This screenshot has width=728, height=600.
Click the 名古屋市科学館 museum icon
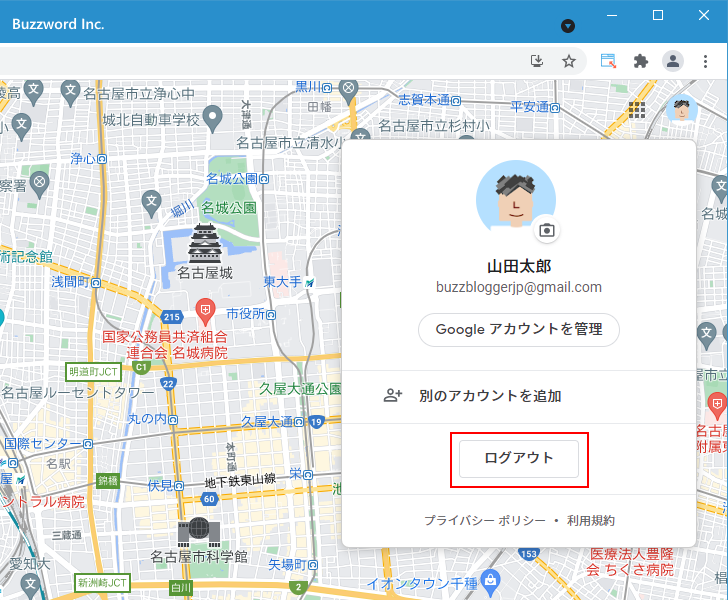pyautogui.click(x=199, y=532)
